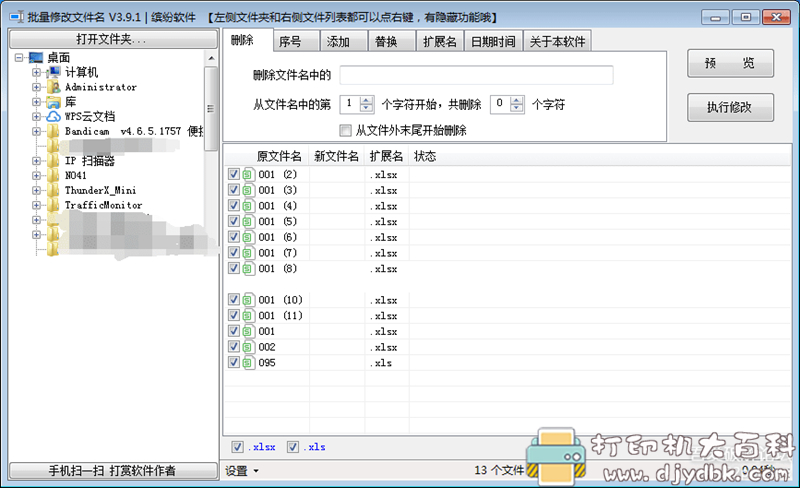Toggle the .xls extension filter checkbox
The image size is (800, 488).
(x=292, y=447)
